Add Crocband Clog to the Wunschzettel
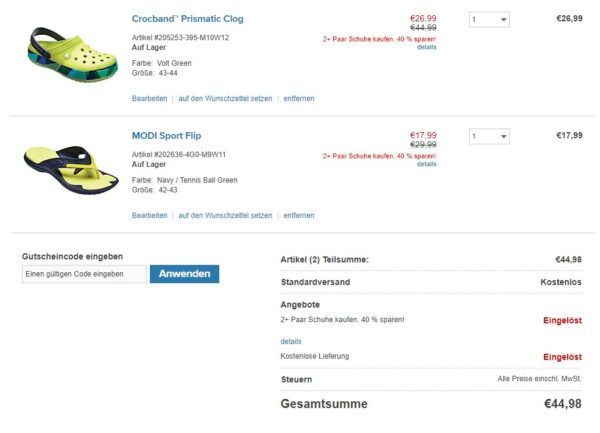This screenshot has height=433, width=600. (225, 99)
